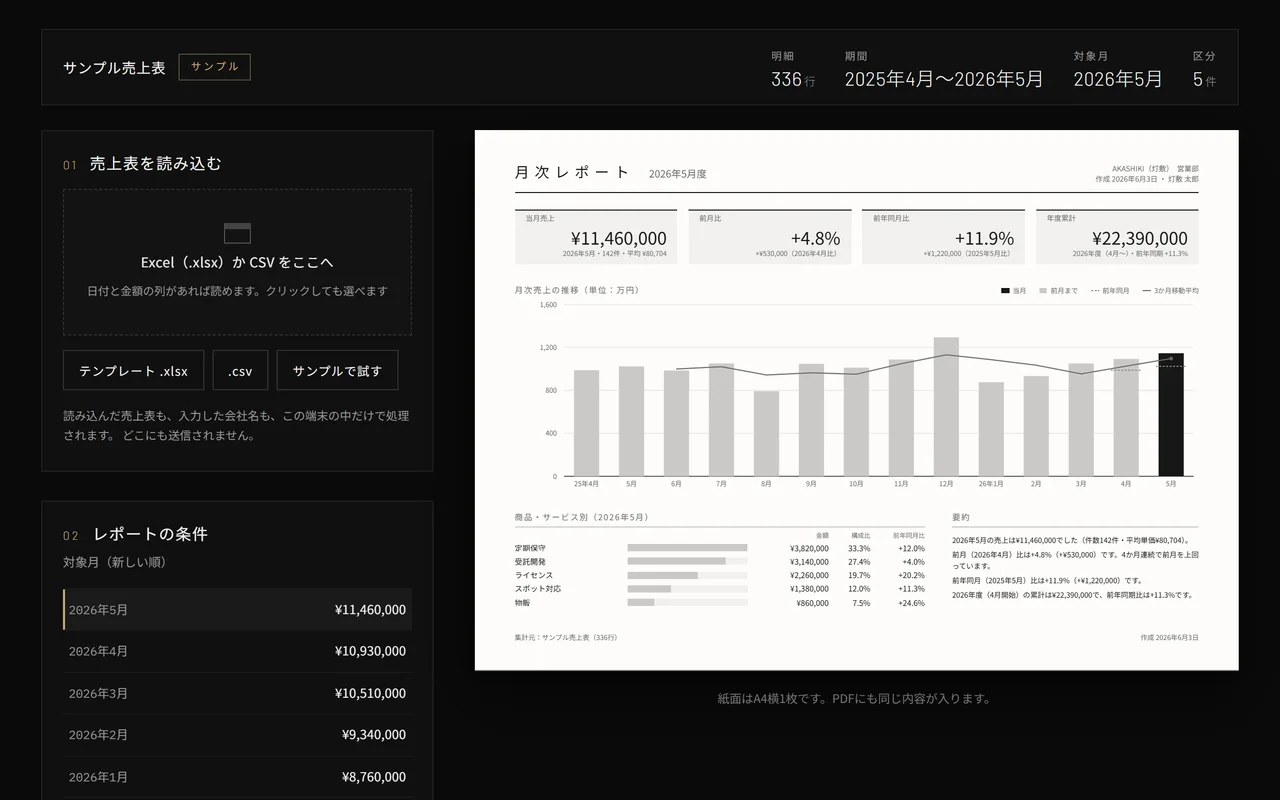Click the 26年1月 bar in the chart
This screenshot has width=1280, height=800.
pos(991,429)
